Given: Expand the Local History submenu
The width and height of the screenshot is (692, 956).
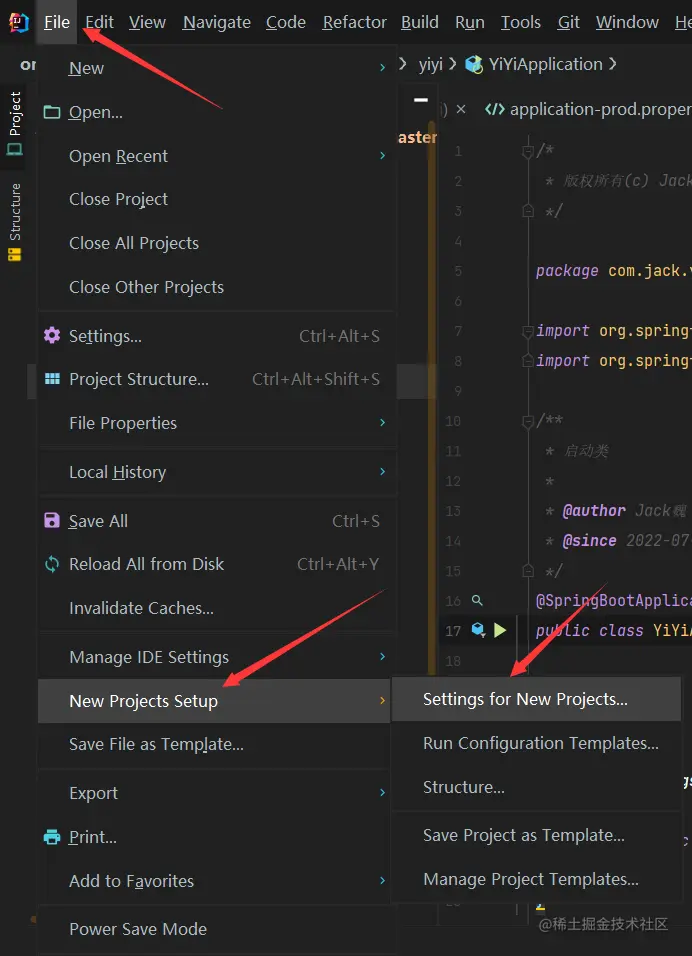Looking at the screenshot, I should pyautogui.click(x=382, y=471).
